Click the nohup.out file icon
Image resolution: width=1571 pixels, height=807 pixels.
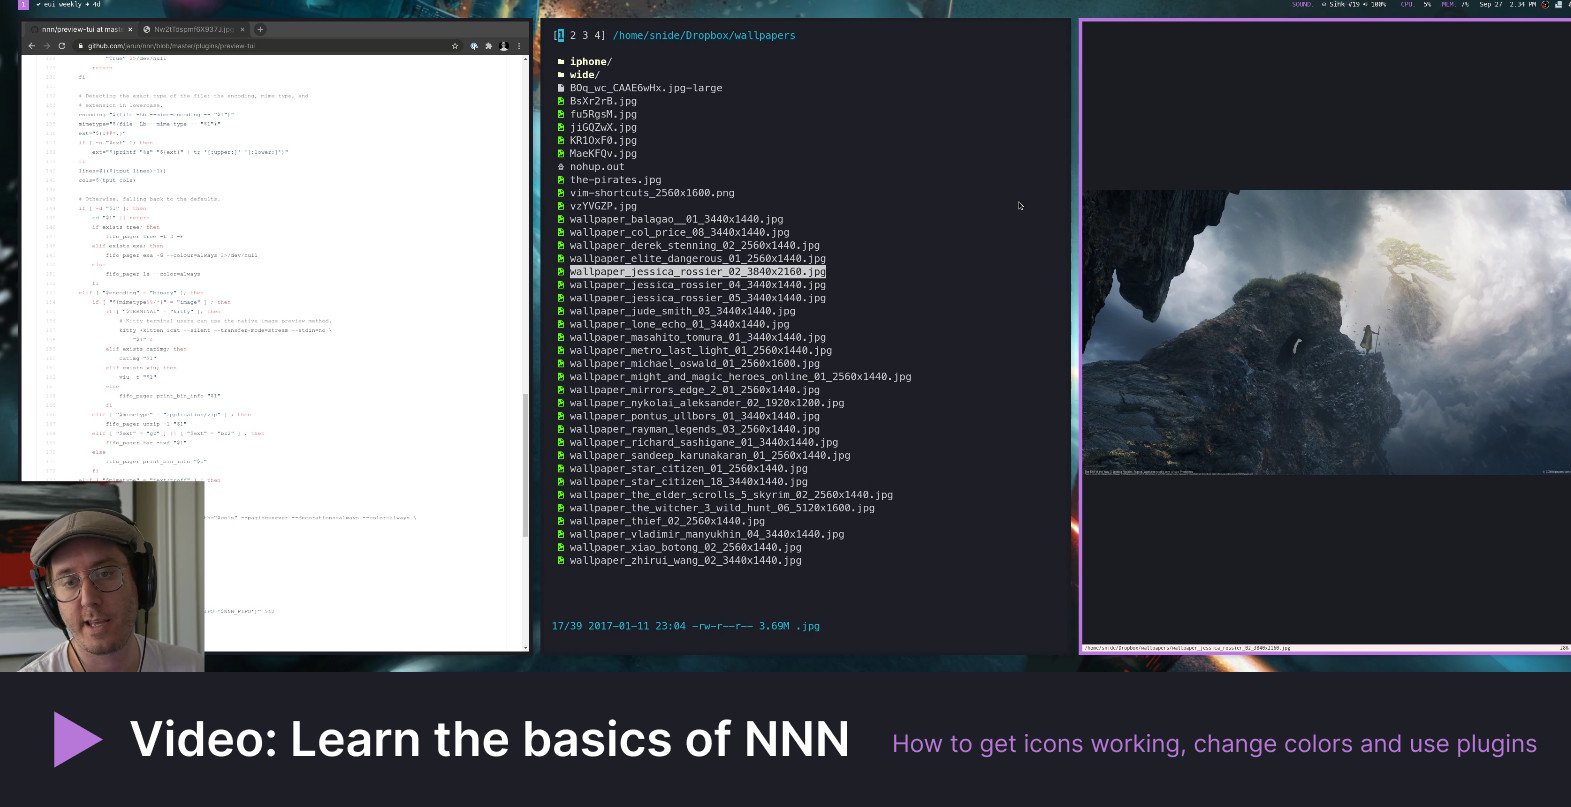(561, 167)
